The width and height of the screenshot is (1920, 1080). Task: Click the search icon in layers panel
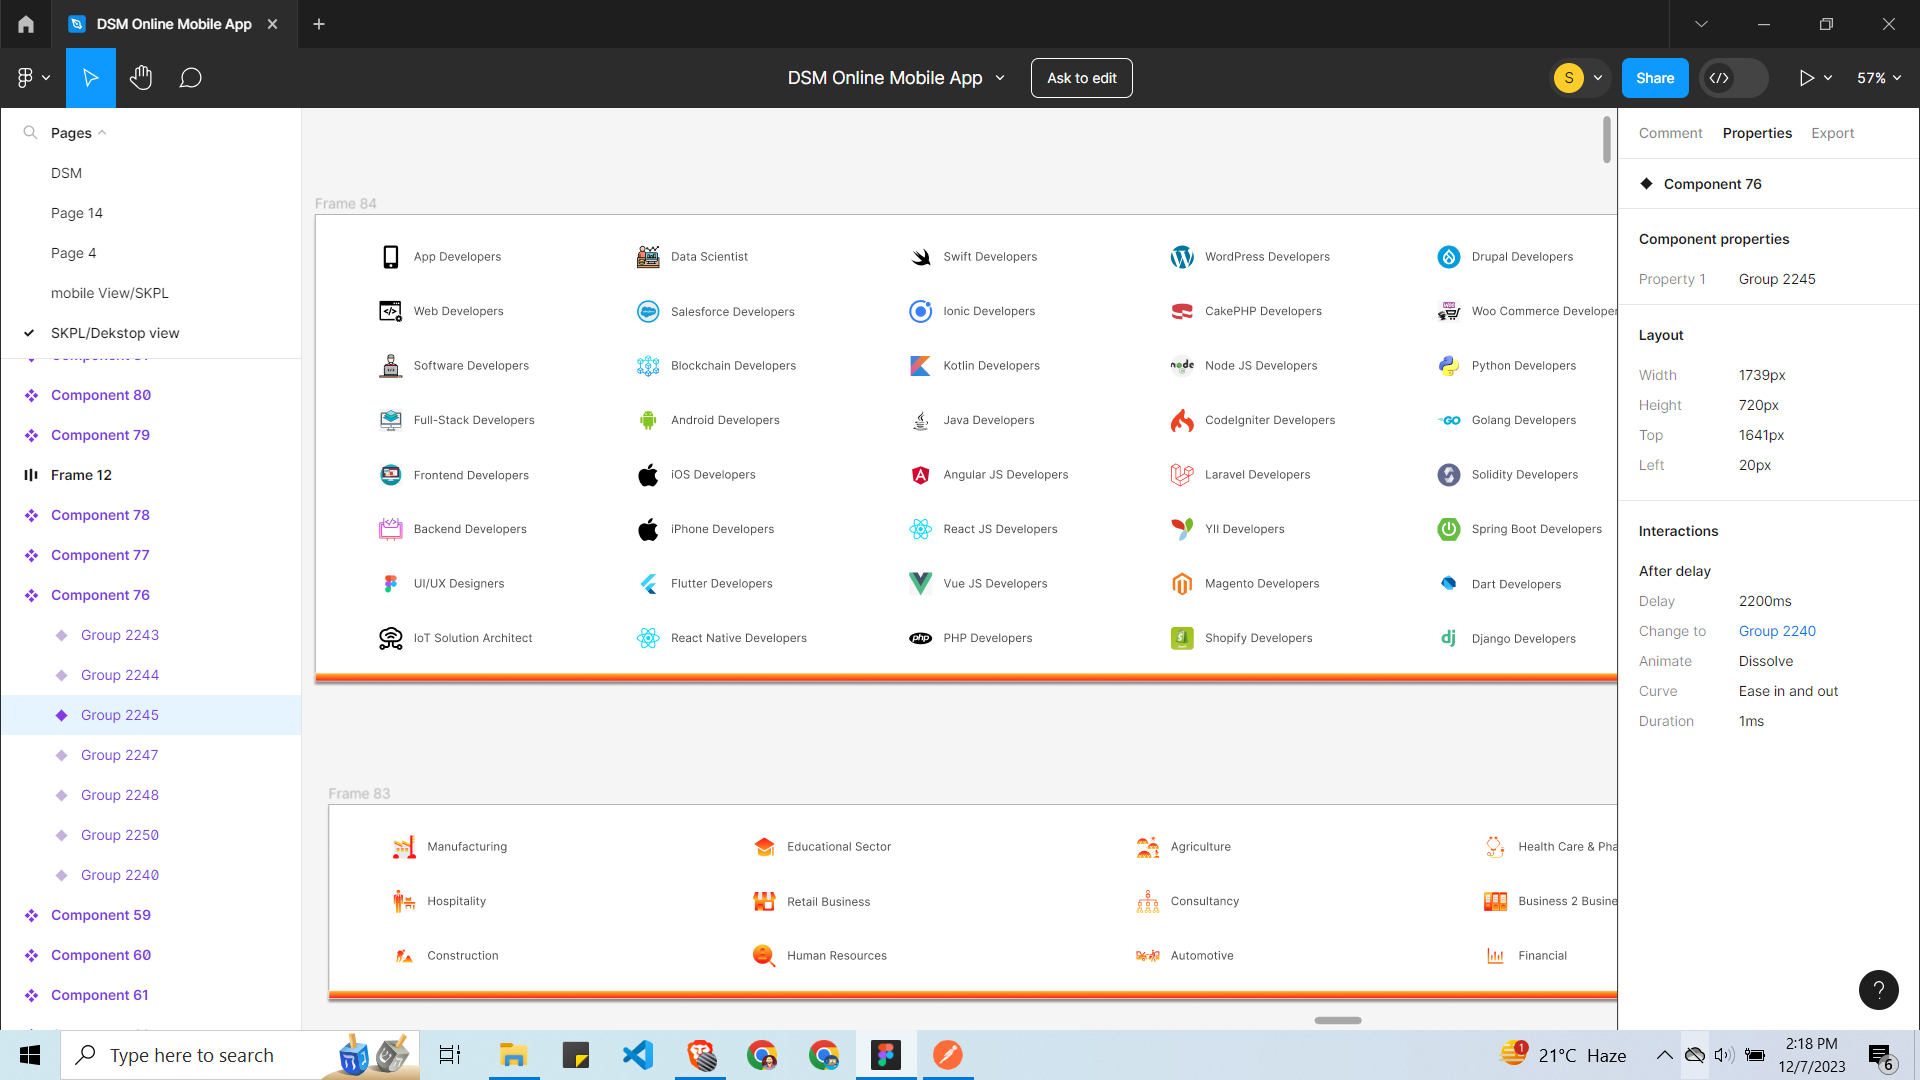pos(30,133)
